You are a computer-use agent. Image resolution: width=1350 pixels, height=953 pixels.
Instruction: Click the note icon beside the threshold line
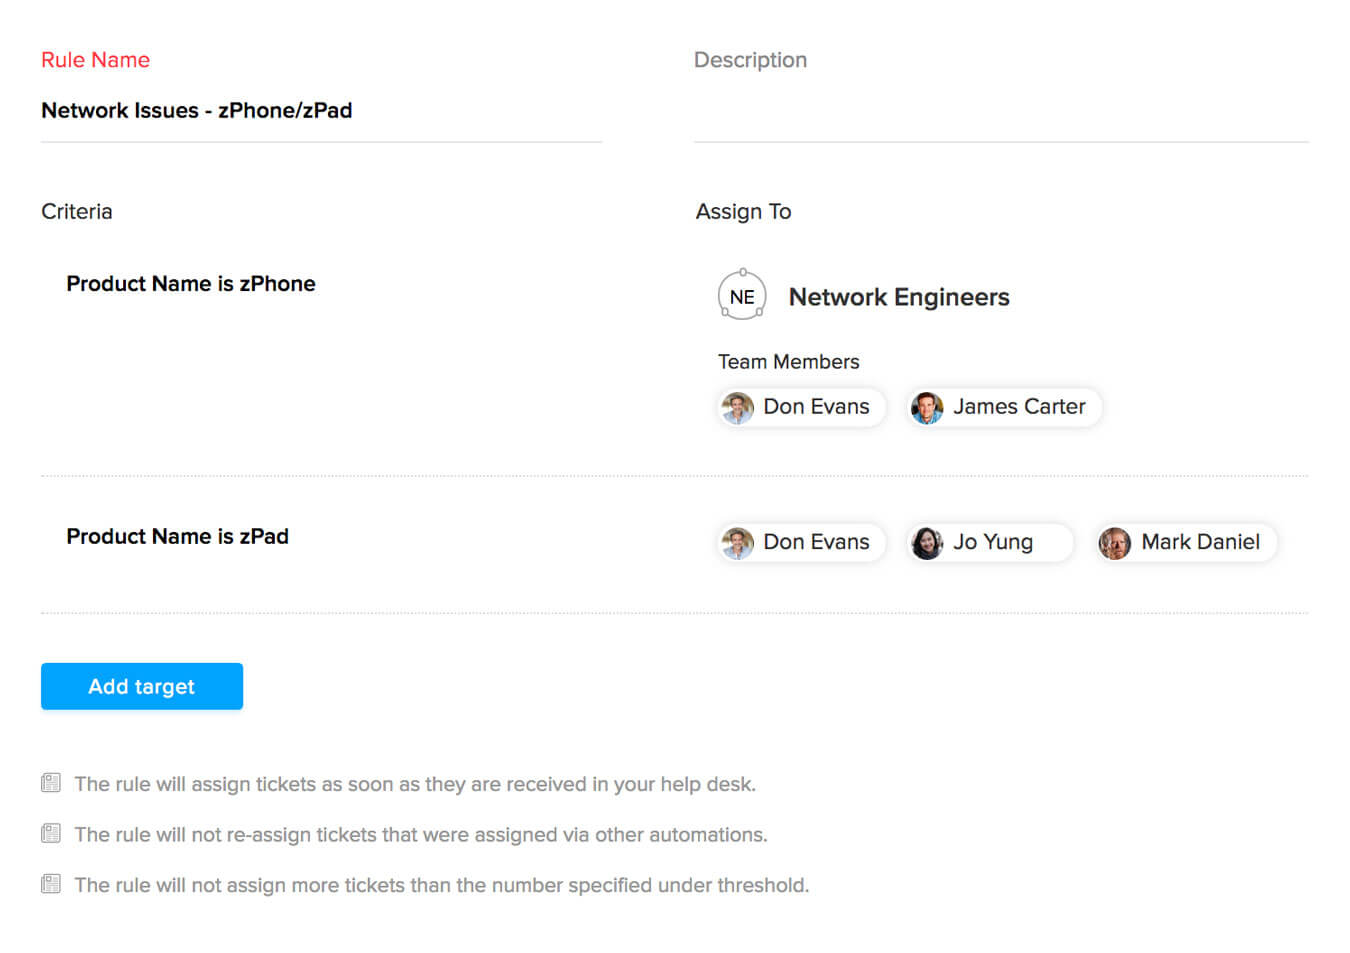(x=51, y=884)
